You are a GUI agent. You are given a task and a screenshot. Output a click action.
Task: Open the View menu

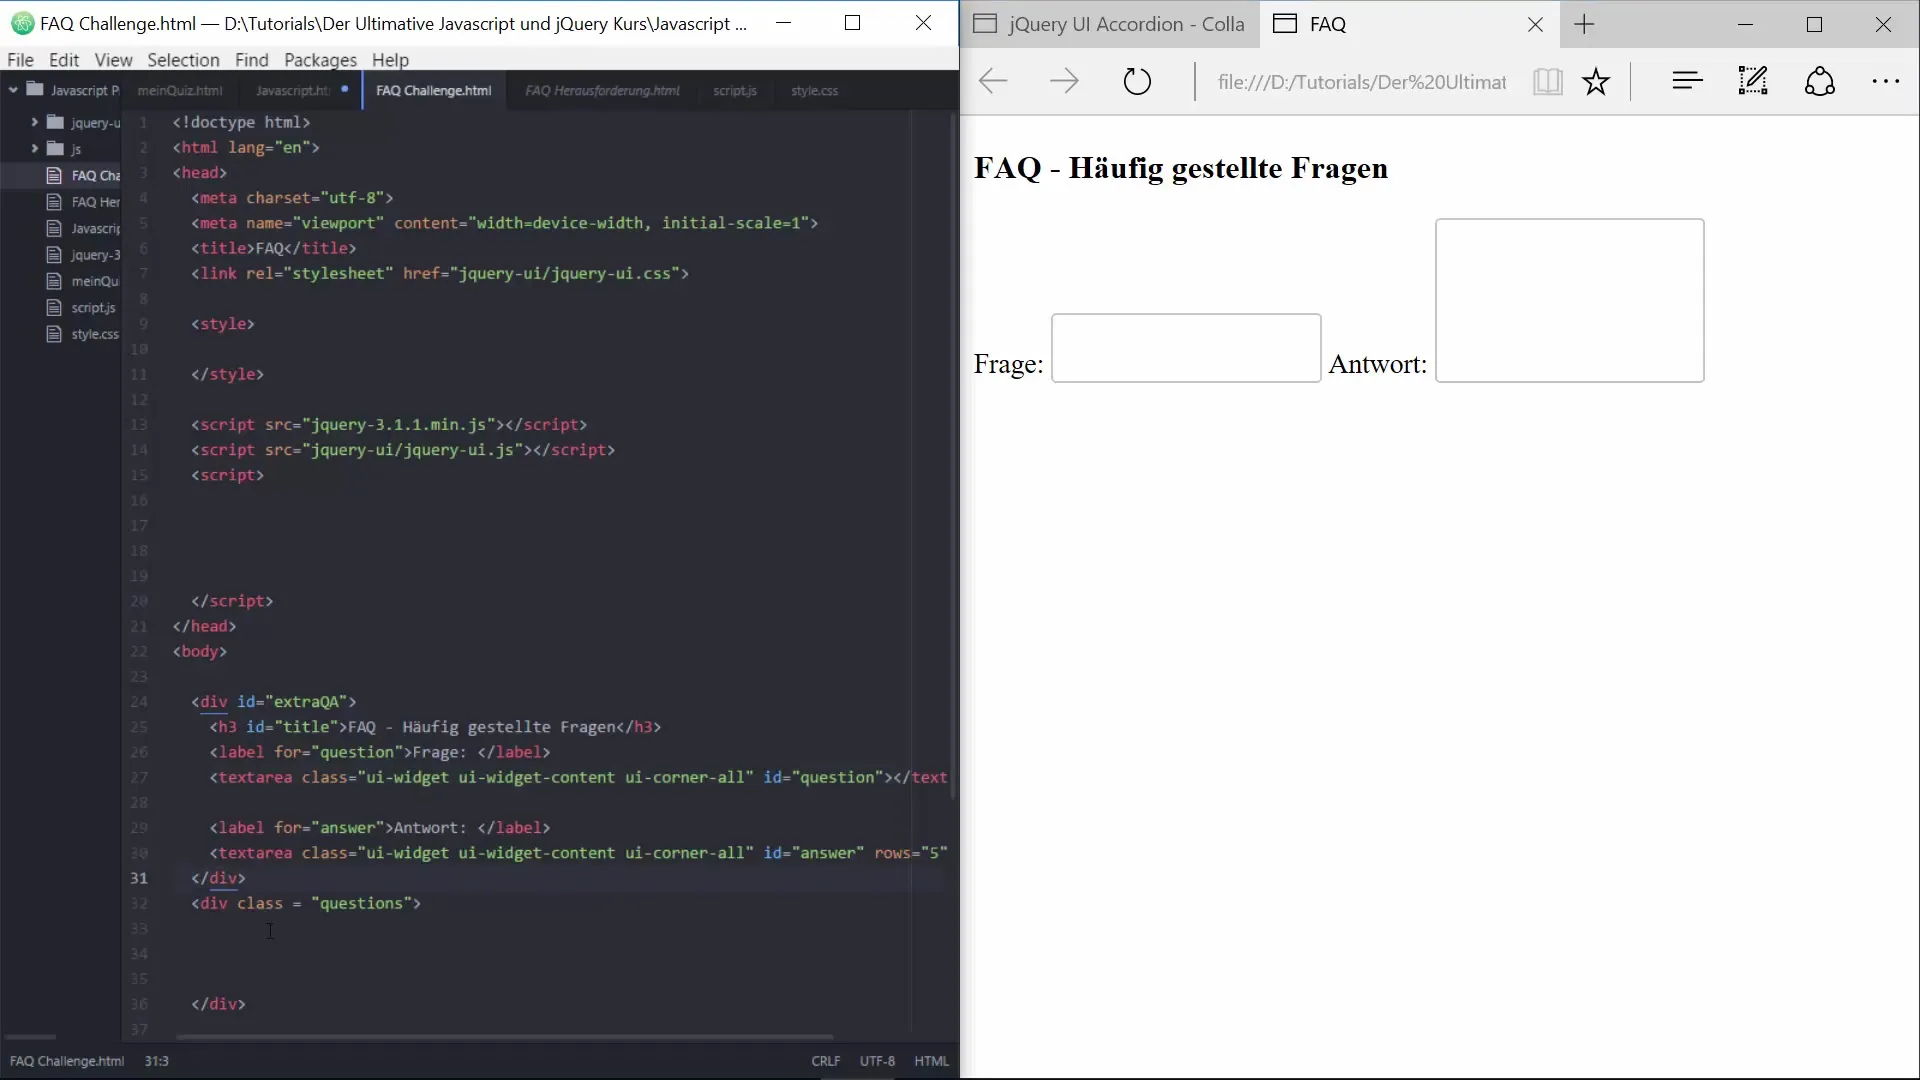[x=113, y=60]
